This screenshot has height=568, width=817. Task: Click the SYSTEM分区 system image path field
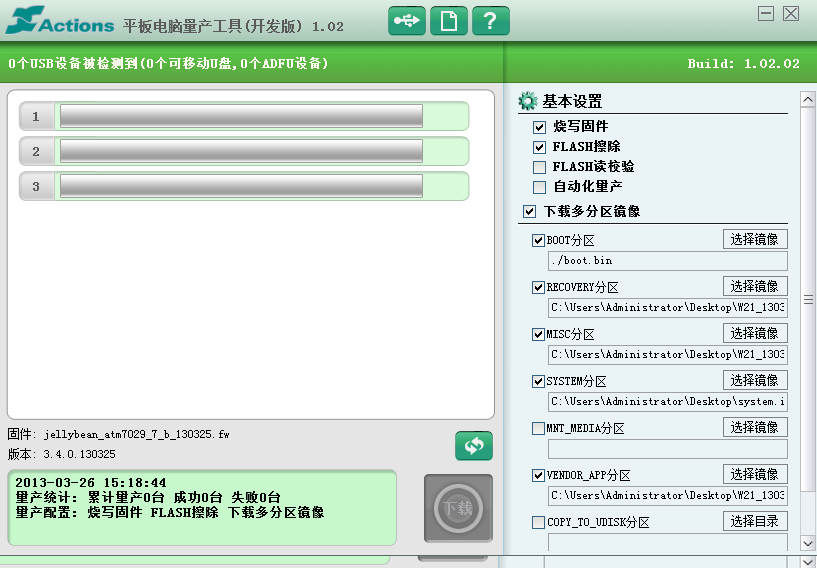tap(667, 401)
